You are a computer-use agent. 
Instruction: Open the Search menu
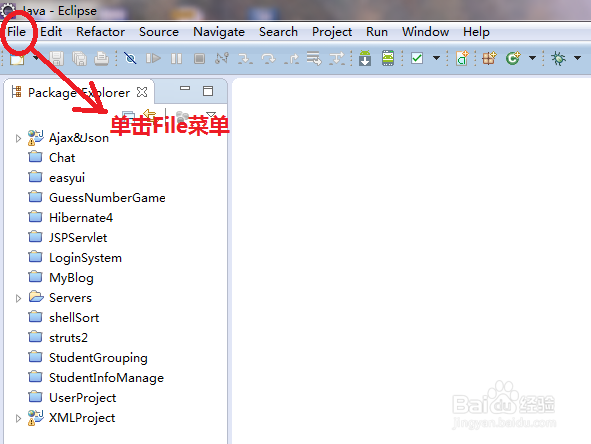pos(278,32)
